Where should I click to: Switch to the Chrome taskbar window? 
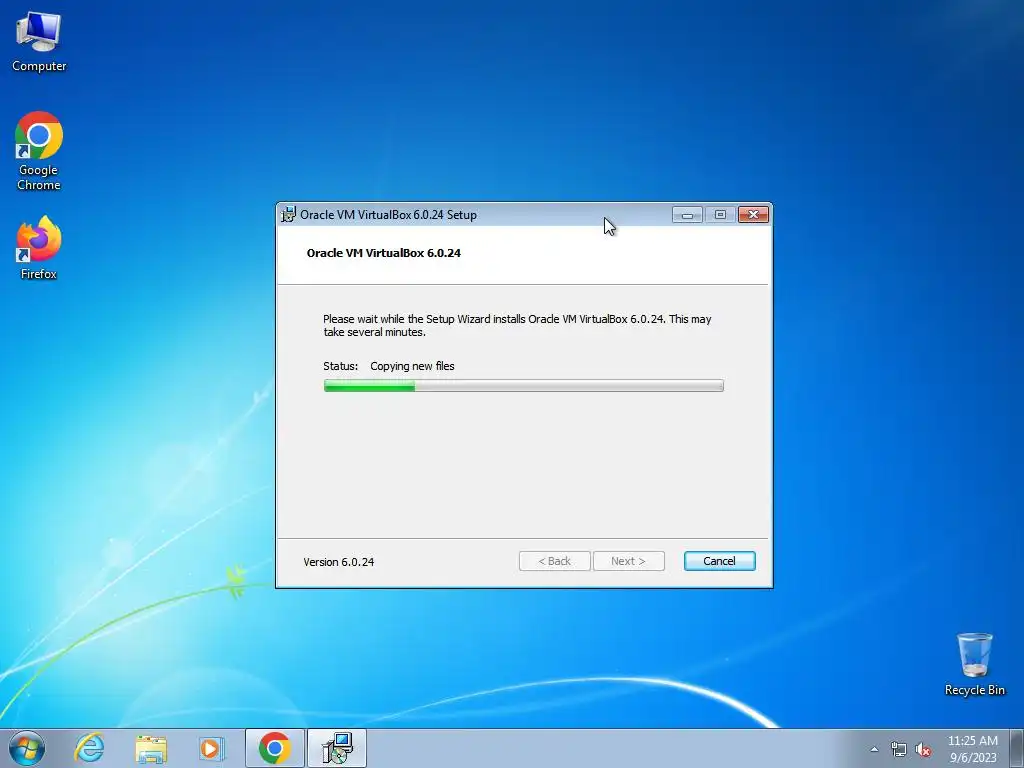(275, 748)
